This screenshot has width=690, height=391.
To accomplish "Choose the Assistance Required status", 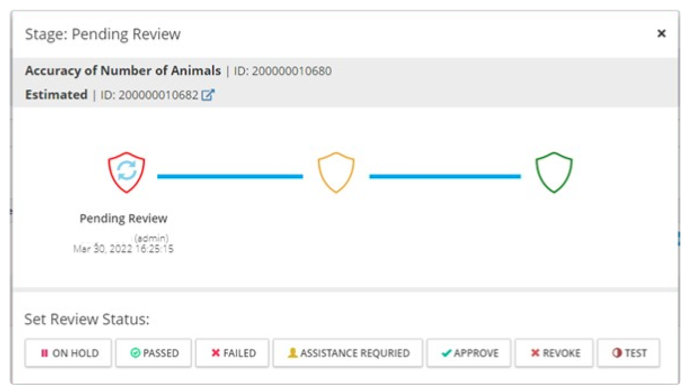I will point(348,353).
